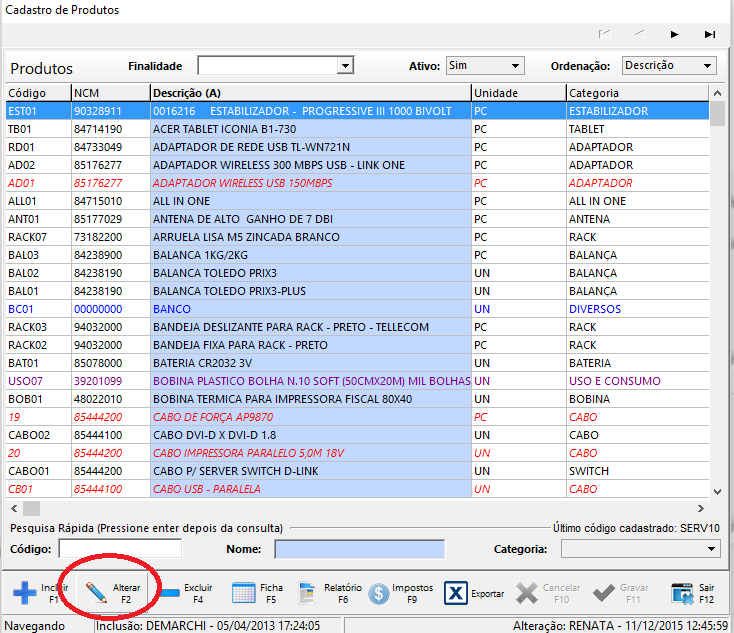Select CABO IMPRESSORA PARALELO 5,0M 18V row
Viewport: 734px width, 633px height.
358,453
